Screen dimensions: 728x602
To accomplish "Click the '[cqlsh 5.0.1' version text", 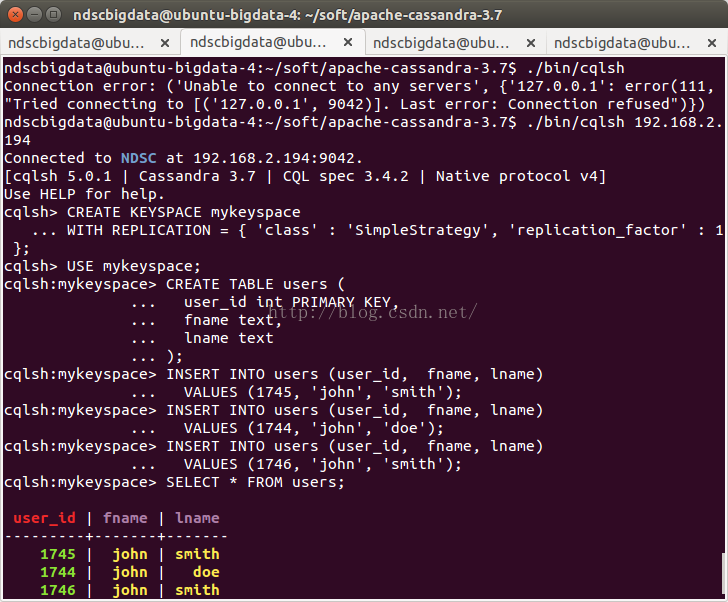I will pos(58,176).
